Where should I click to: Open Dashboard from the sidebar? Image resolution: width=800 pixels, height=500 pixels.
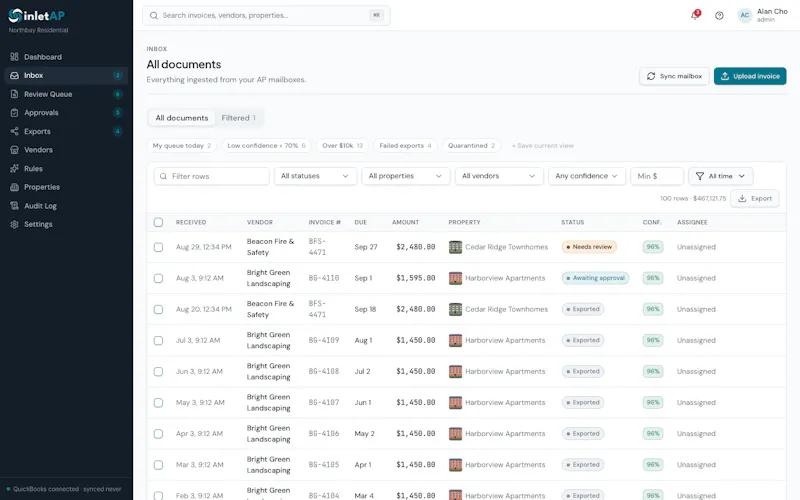click(66, 57)
